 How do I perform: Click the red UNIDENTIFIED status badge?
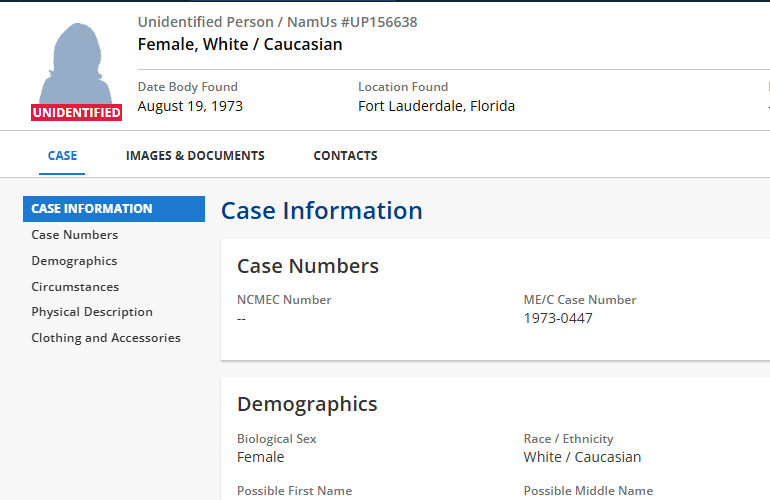click(77, 113)
